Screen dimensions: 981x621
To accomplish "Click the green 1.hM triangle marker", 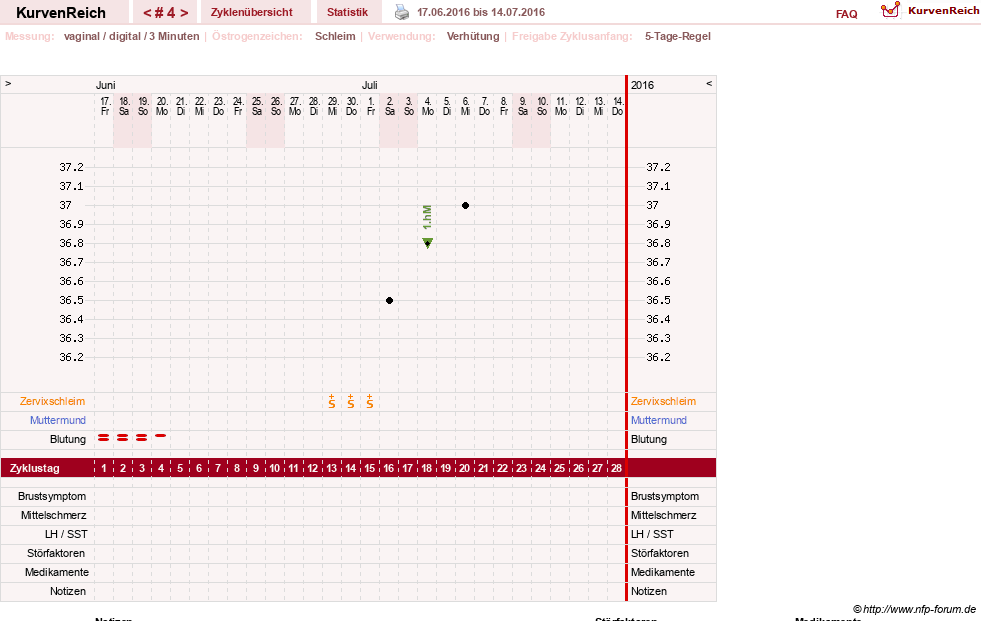I will coord(427,243).
